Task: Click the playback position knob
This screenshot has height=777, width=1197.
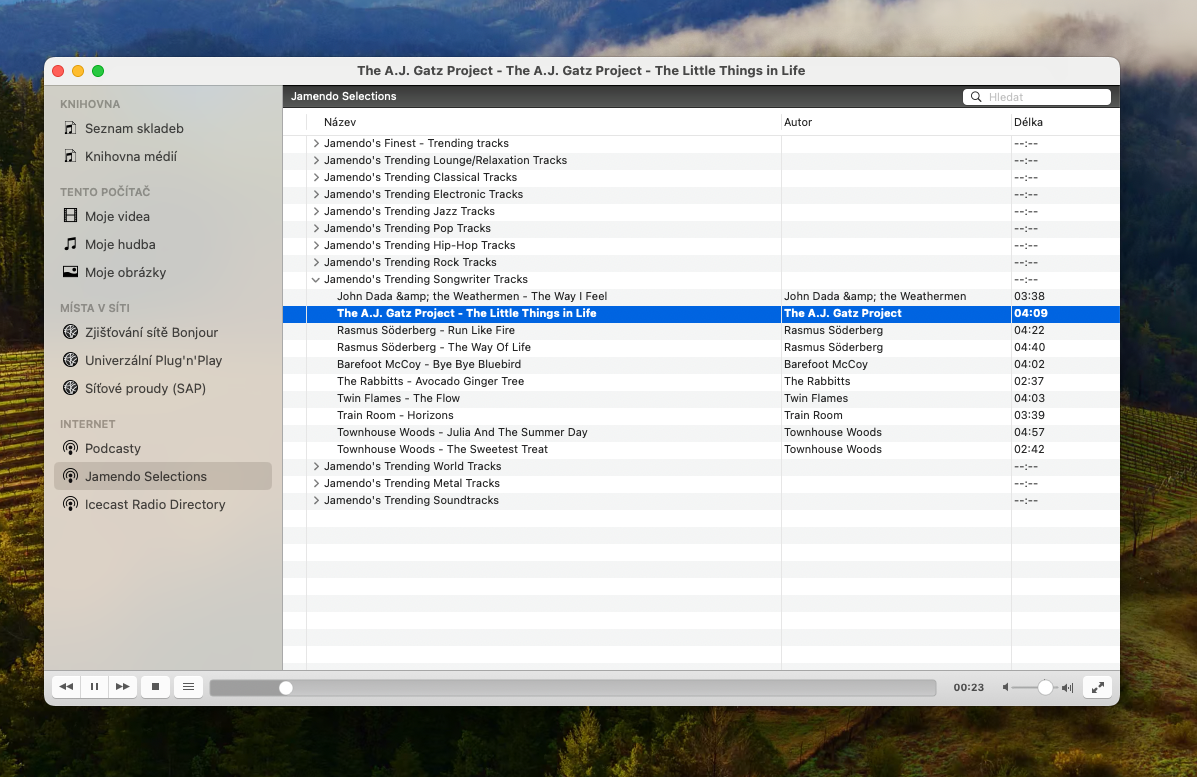Action: coord(286,688)
